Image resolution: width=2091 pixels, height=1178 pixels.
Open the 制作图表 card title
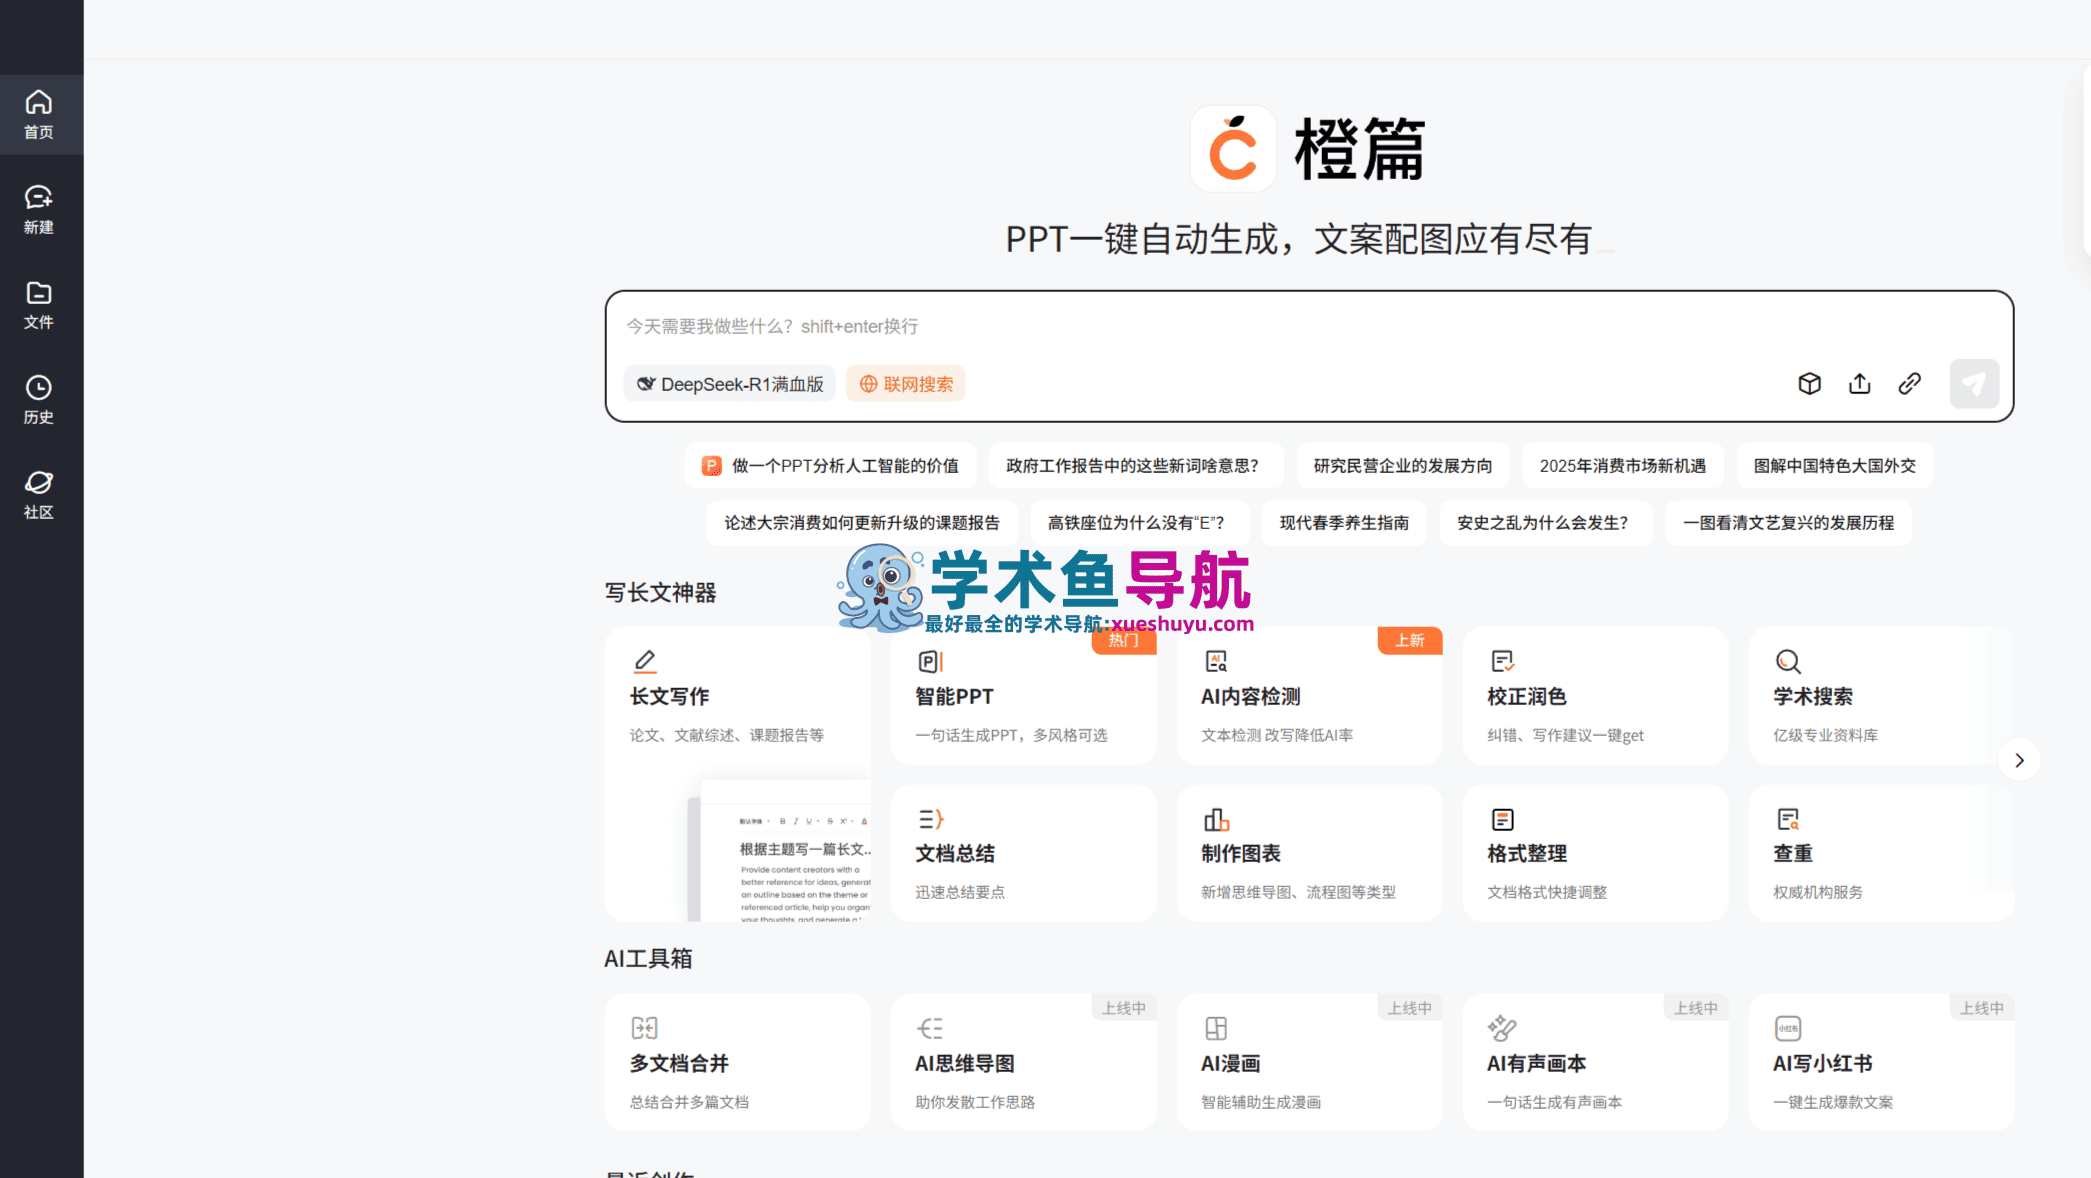pos(1240,854)
